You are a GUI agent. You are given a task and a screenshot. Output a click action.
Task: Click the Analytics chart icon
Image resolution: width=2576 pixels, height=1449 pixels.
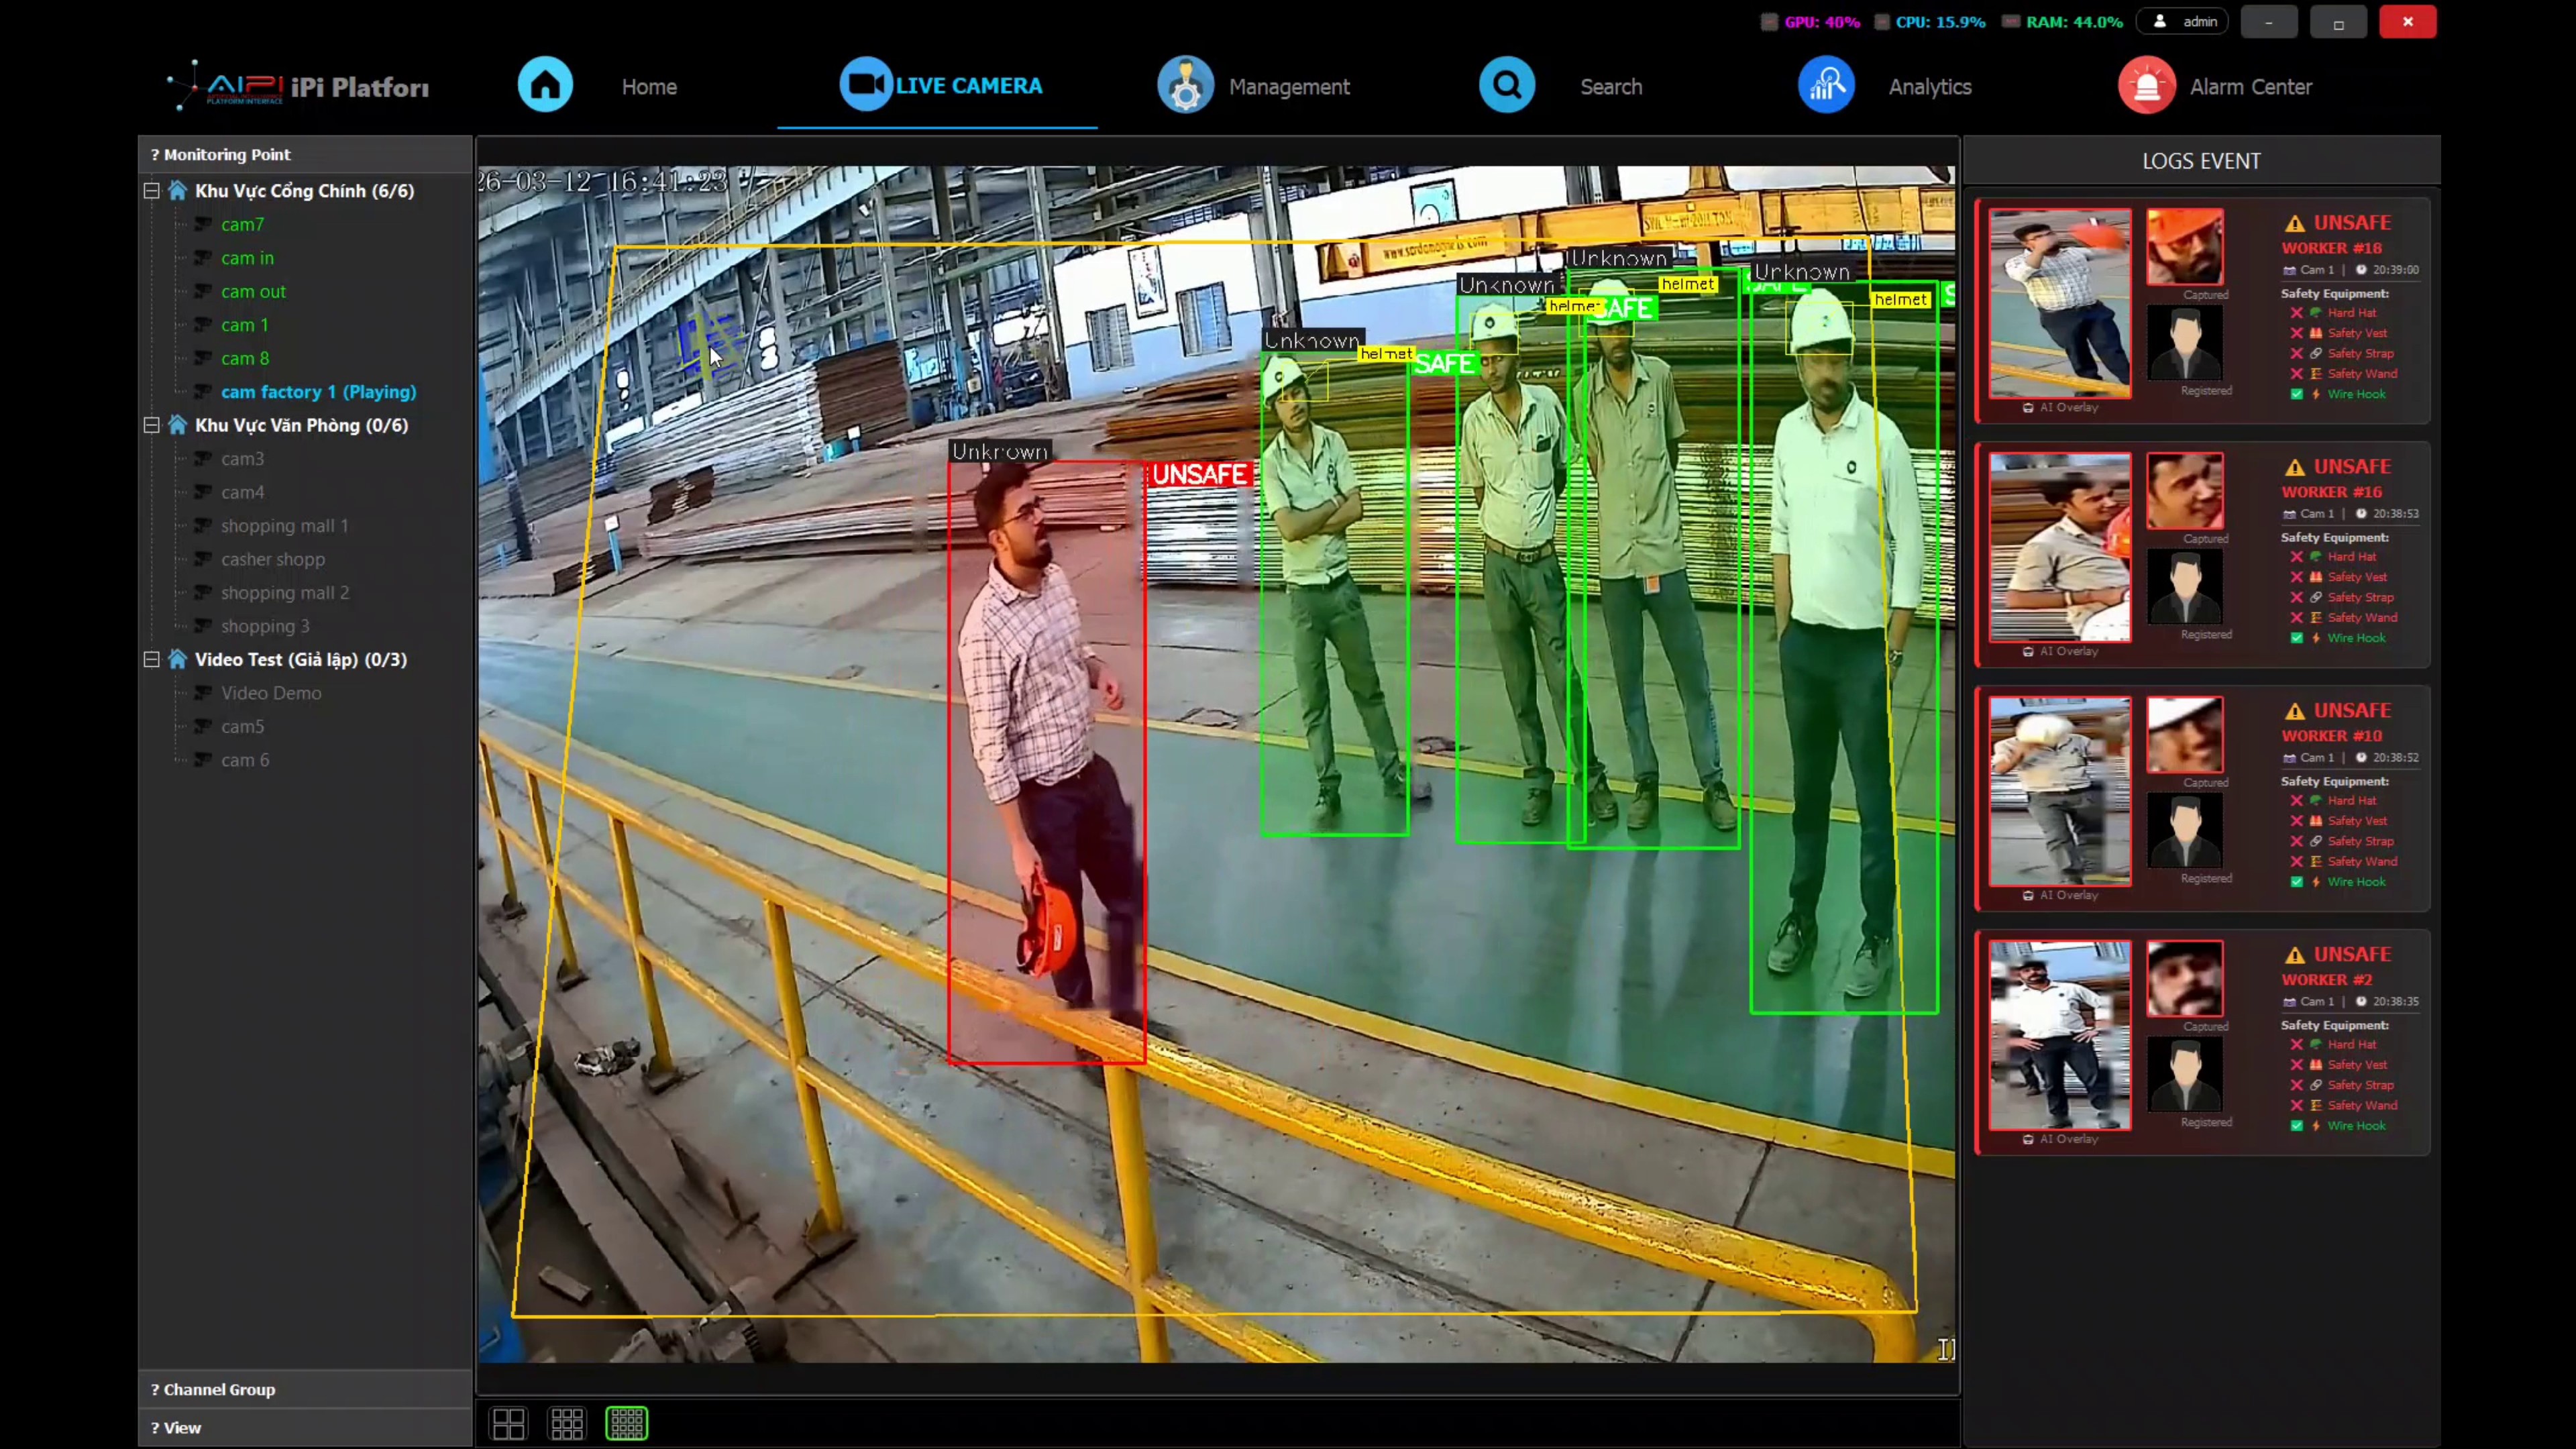coord(1826,85)
